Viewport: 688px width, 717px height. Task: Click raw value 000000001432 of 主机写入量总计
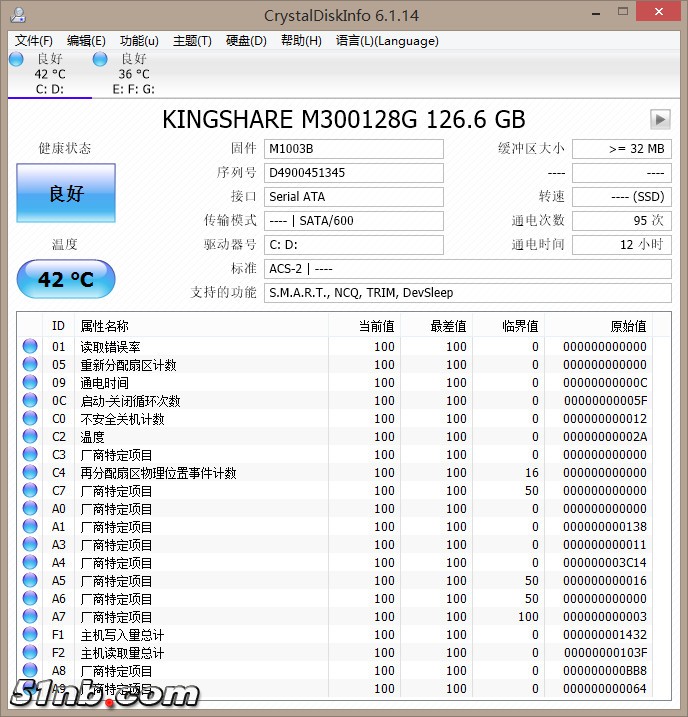tap(605, 635)
